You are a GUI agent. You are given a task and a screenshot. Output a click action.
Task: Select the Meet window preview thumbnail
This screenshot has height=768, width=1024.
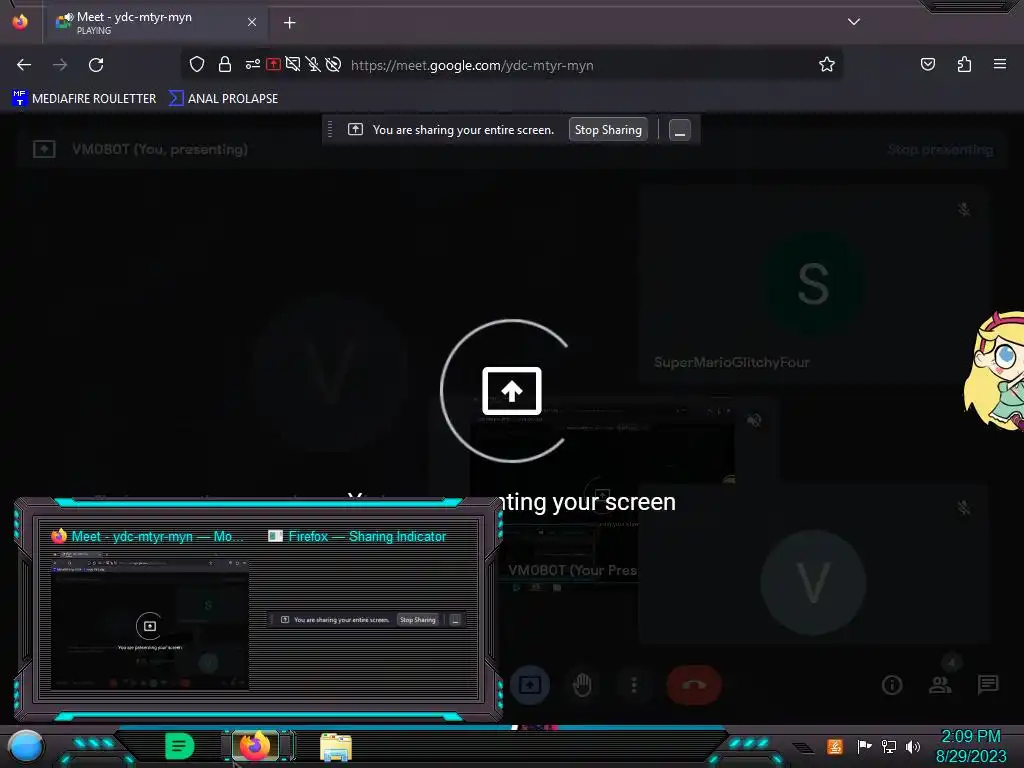(150, 622)
